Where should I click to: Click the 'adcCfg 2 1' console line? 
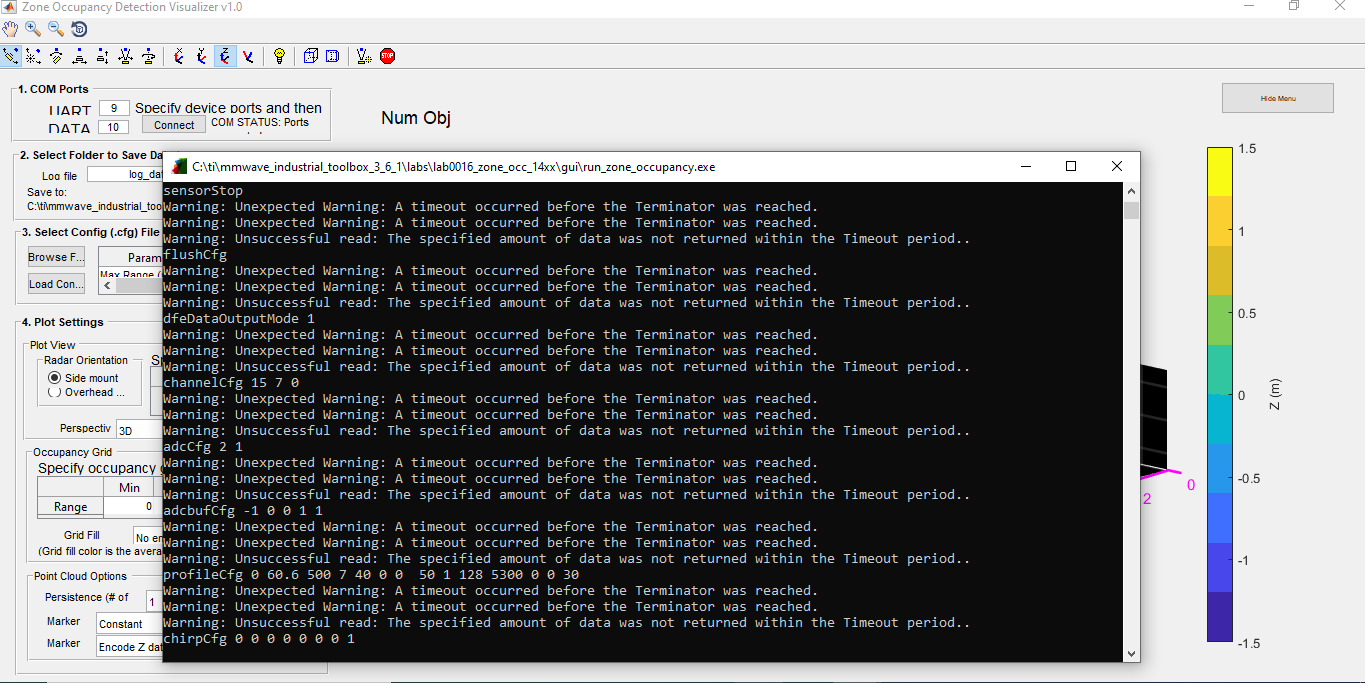(x=203, y=447)
